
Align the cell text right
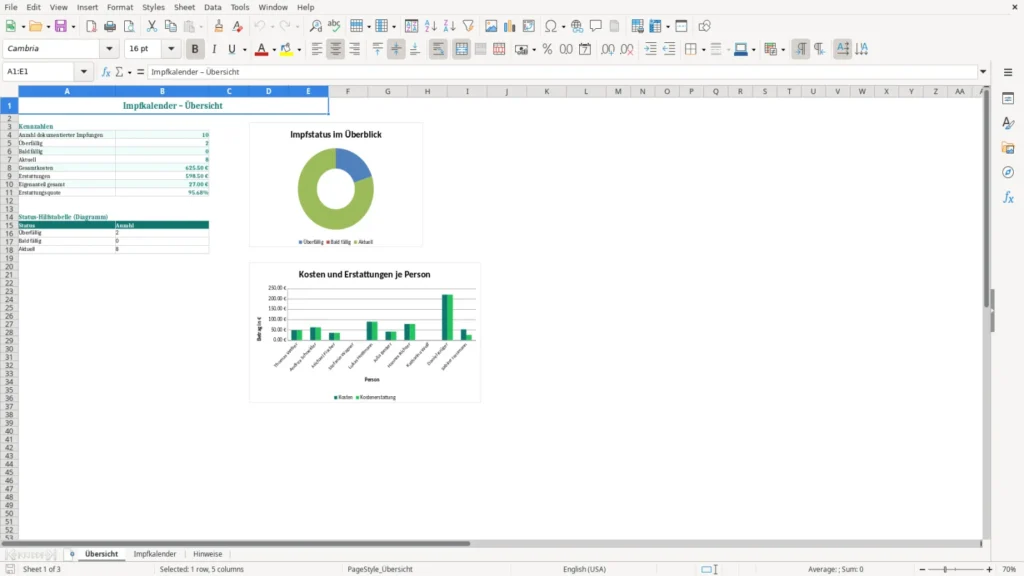tap(355, 49)
